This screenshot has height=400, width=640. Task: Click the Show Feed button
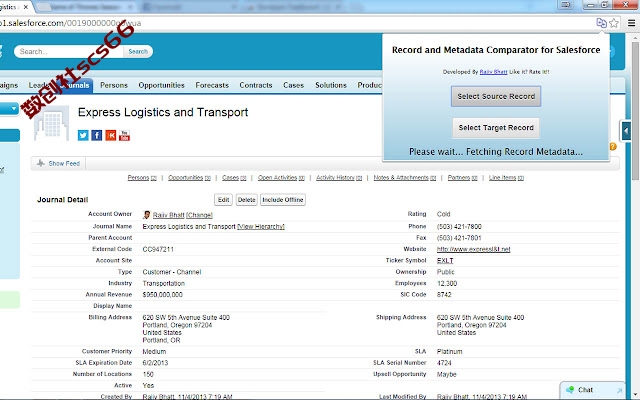[58, 163]
